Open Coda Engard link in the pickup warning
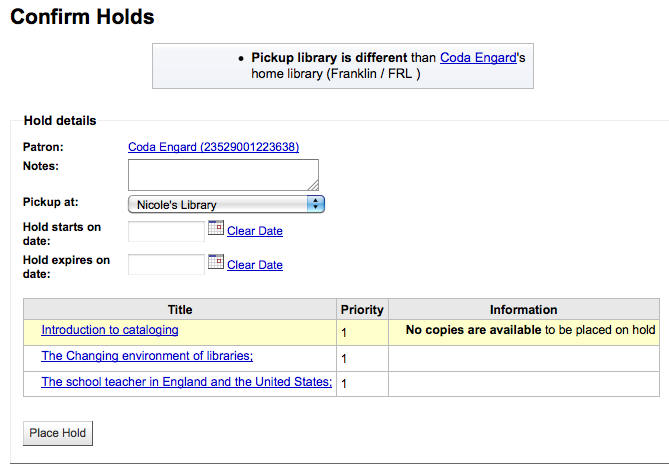 pos(478,58)
